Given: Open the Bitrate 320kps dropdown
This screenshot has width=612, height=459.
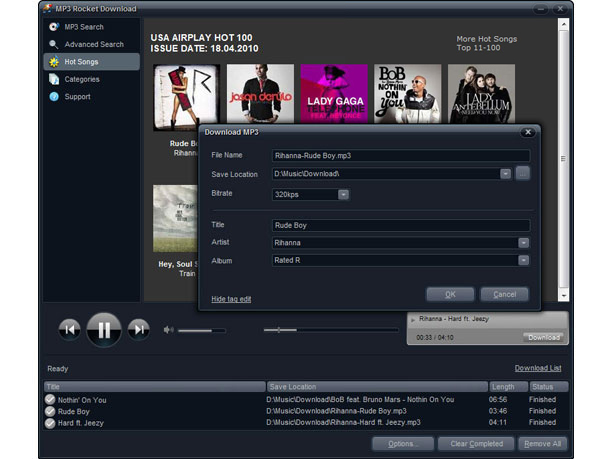Looking at the screenshot, I should coord(343,194).
